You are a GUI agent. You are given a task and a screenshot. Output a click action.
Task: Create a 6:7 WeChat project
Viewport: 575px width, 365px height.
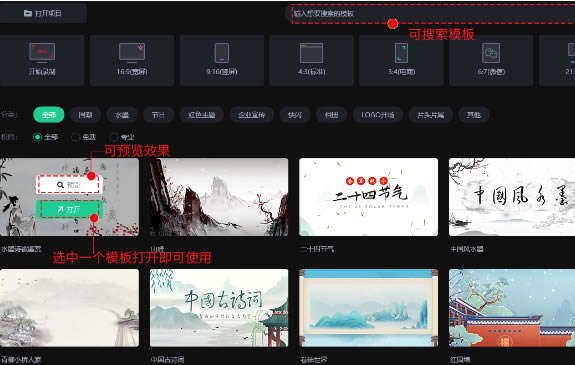tap(491, 61)
